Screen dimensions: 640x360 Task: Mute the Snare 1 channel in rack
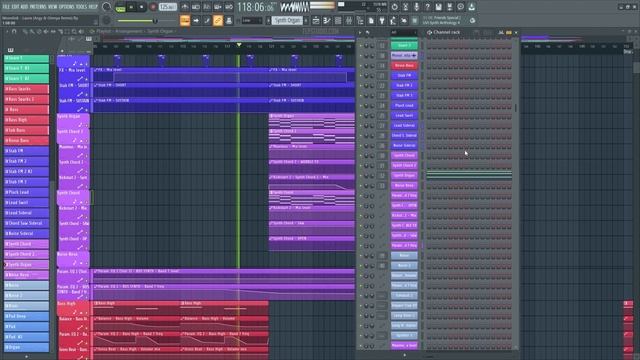pos(360,45)
